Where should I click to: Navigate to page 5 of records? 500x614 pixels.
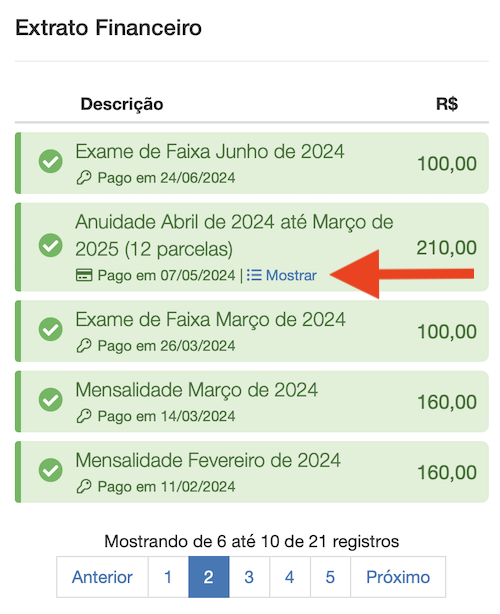[x=330, y=577]
